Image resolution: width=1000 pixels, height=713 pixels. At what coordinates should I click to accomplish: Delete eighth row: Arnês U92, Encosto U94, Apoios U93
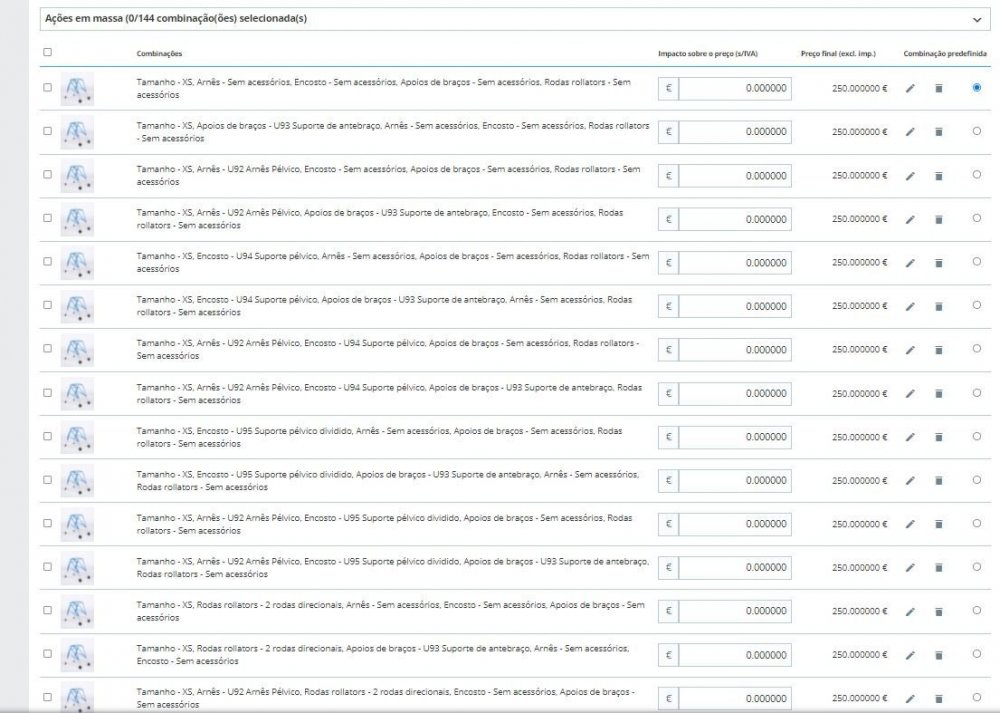click(939, 394)
